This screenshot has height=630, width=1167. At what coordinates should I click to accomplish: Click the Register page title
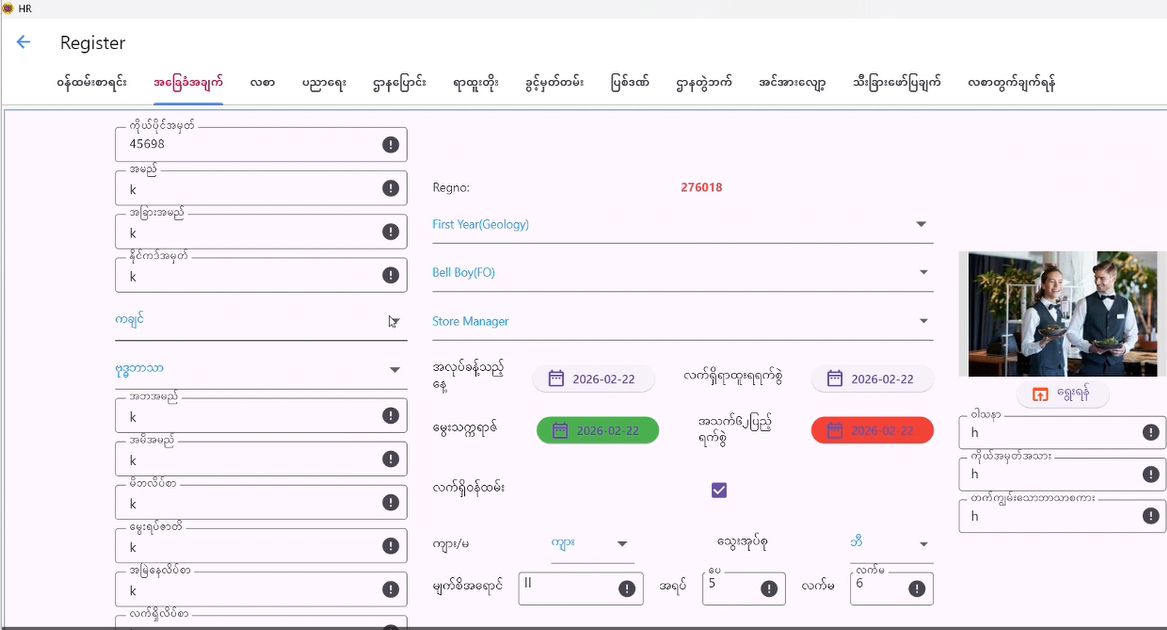(92, 43)
